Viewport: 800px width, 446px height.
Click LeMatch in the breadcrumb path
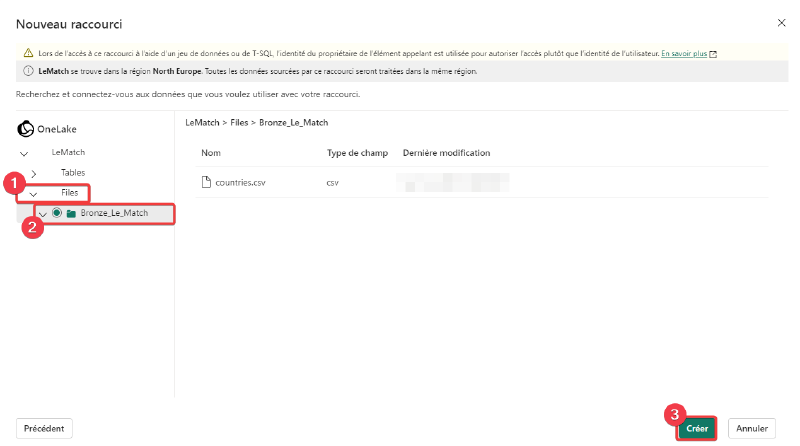(202, 122)
